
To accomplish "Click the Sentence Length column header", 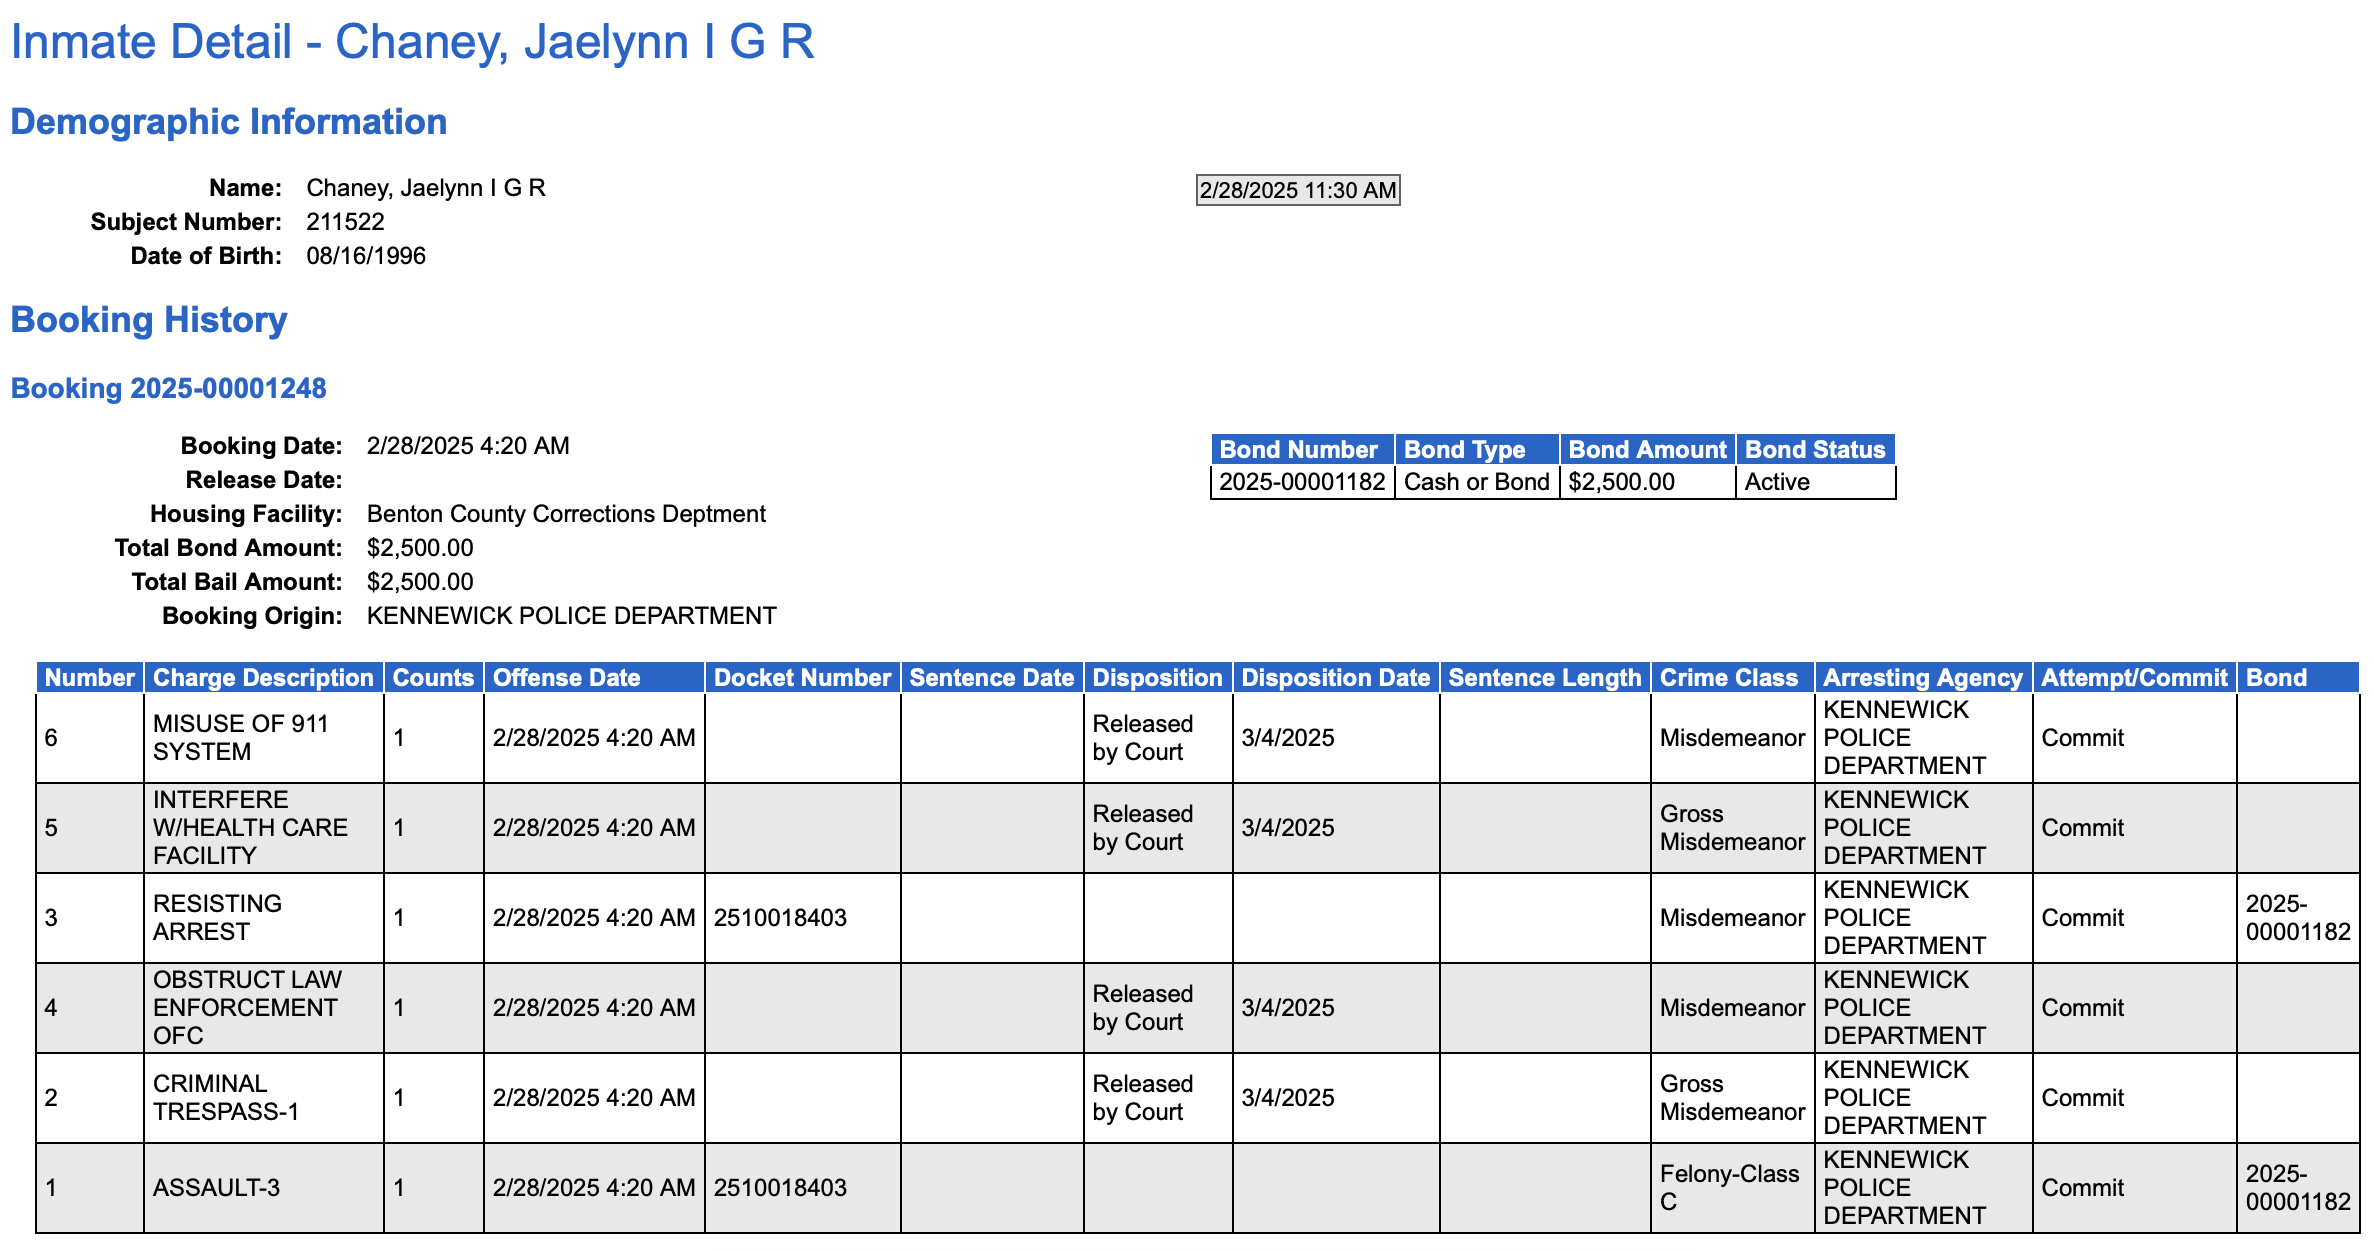I will click(1545, 678).
